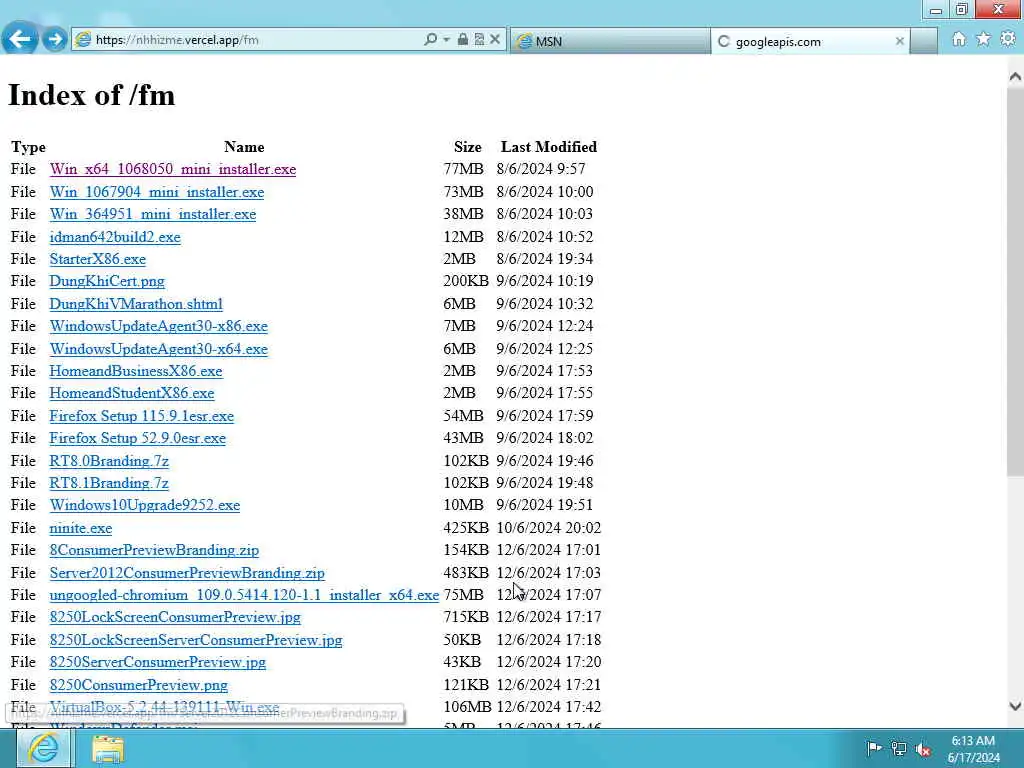Open the HomeandBusinessX86.exe link
The width and height of the screenshot is (1024, 768).
(x=136, y=372)
